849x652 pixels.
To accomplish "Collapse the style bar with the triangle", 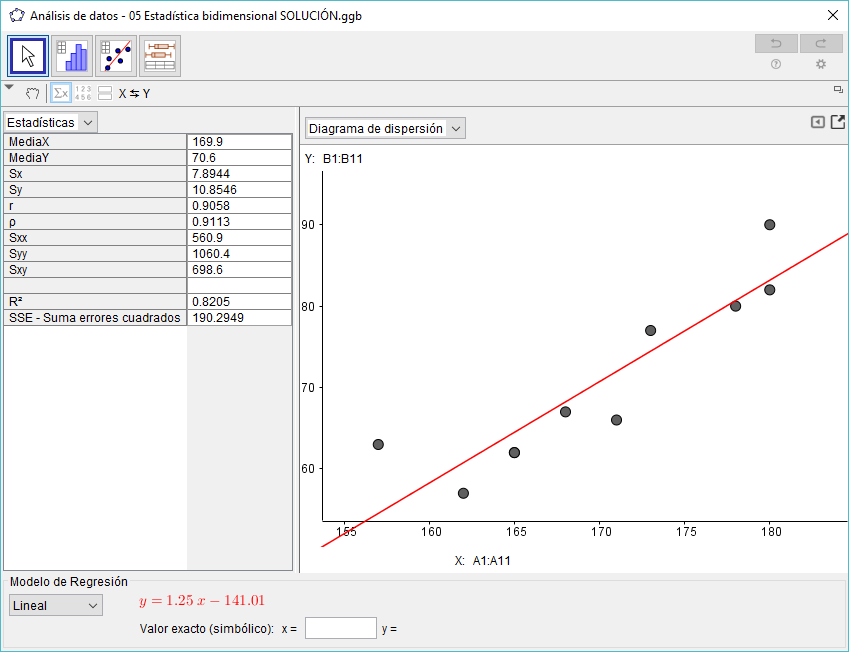I will (9, 88).
